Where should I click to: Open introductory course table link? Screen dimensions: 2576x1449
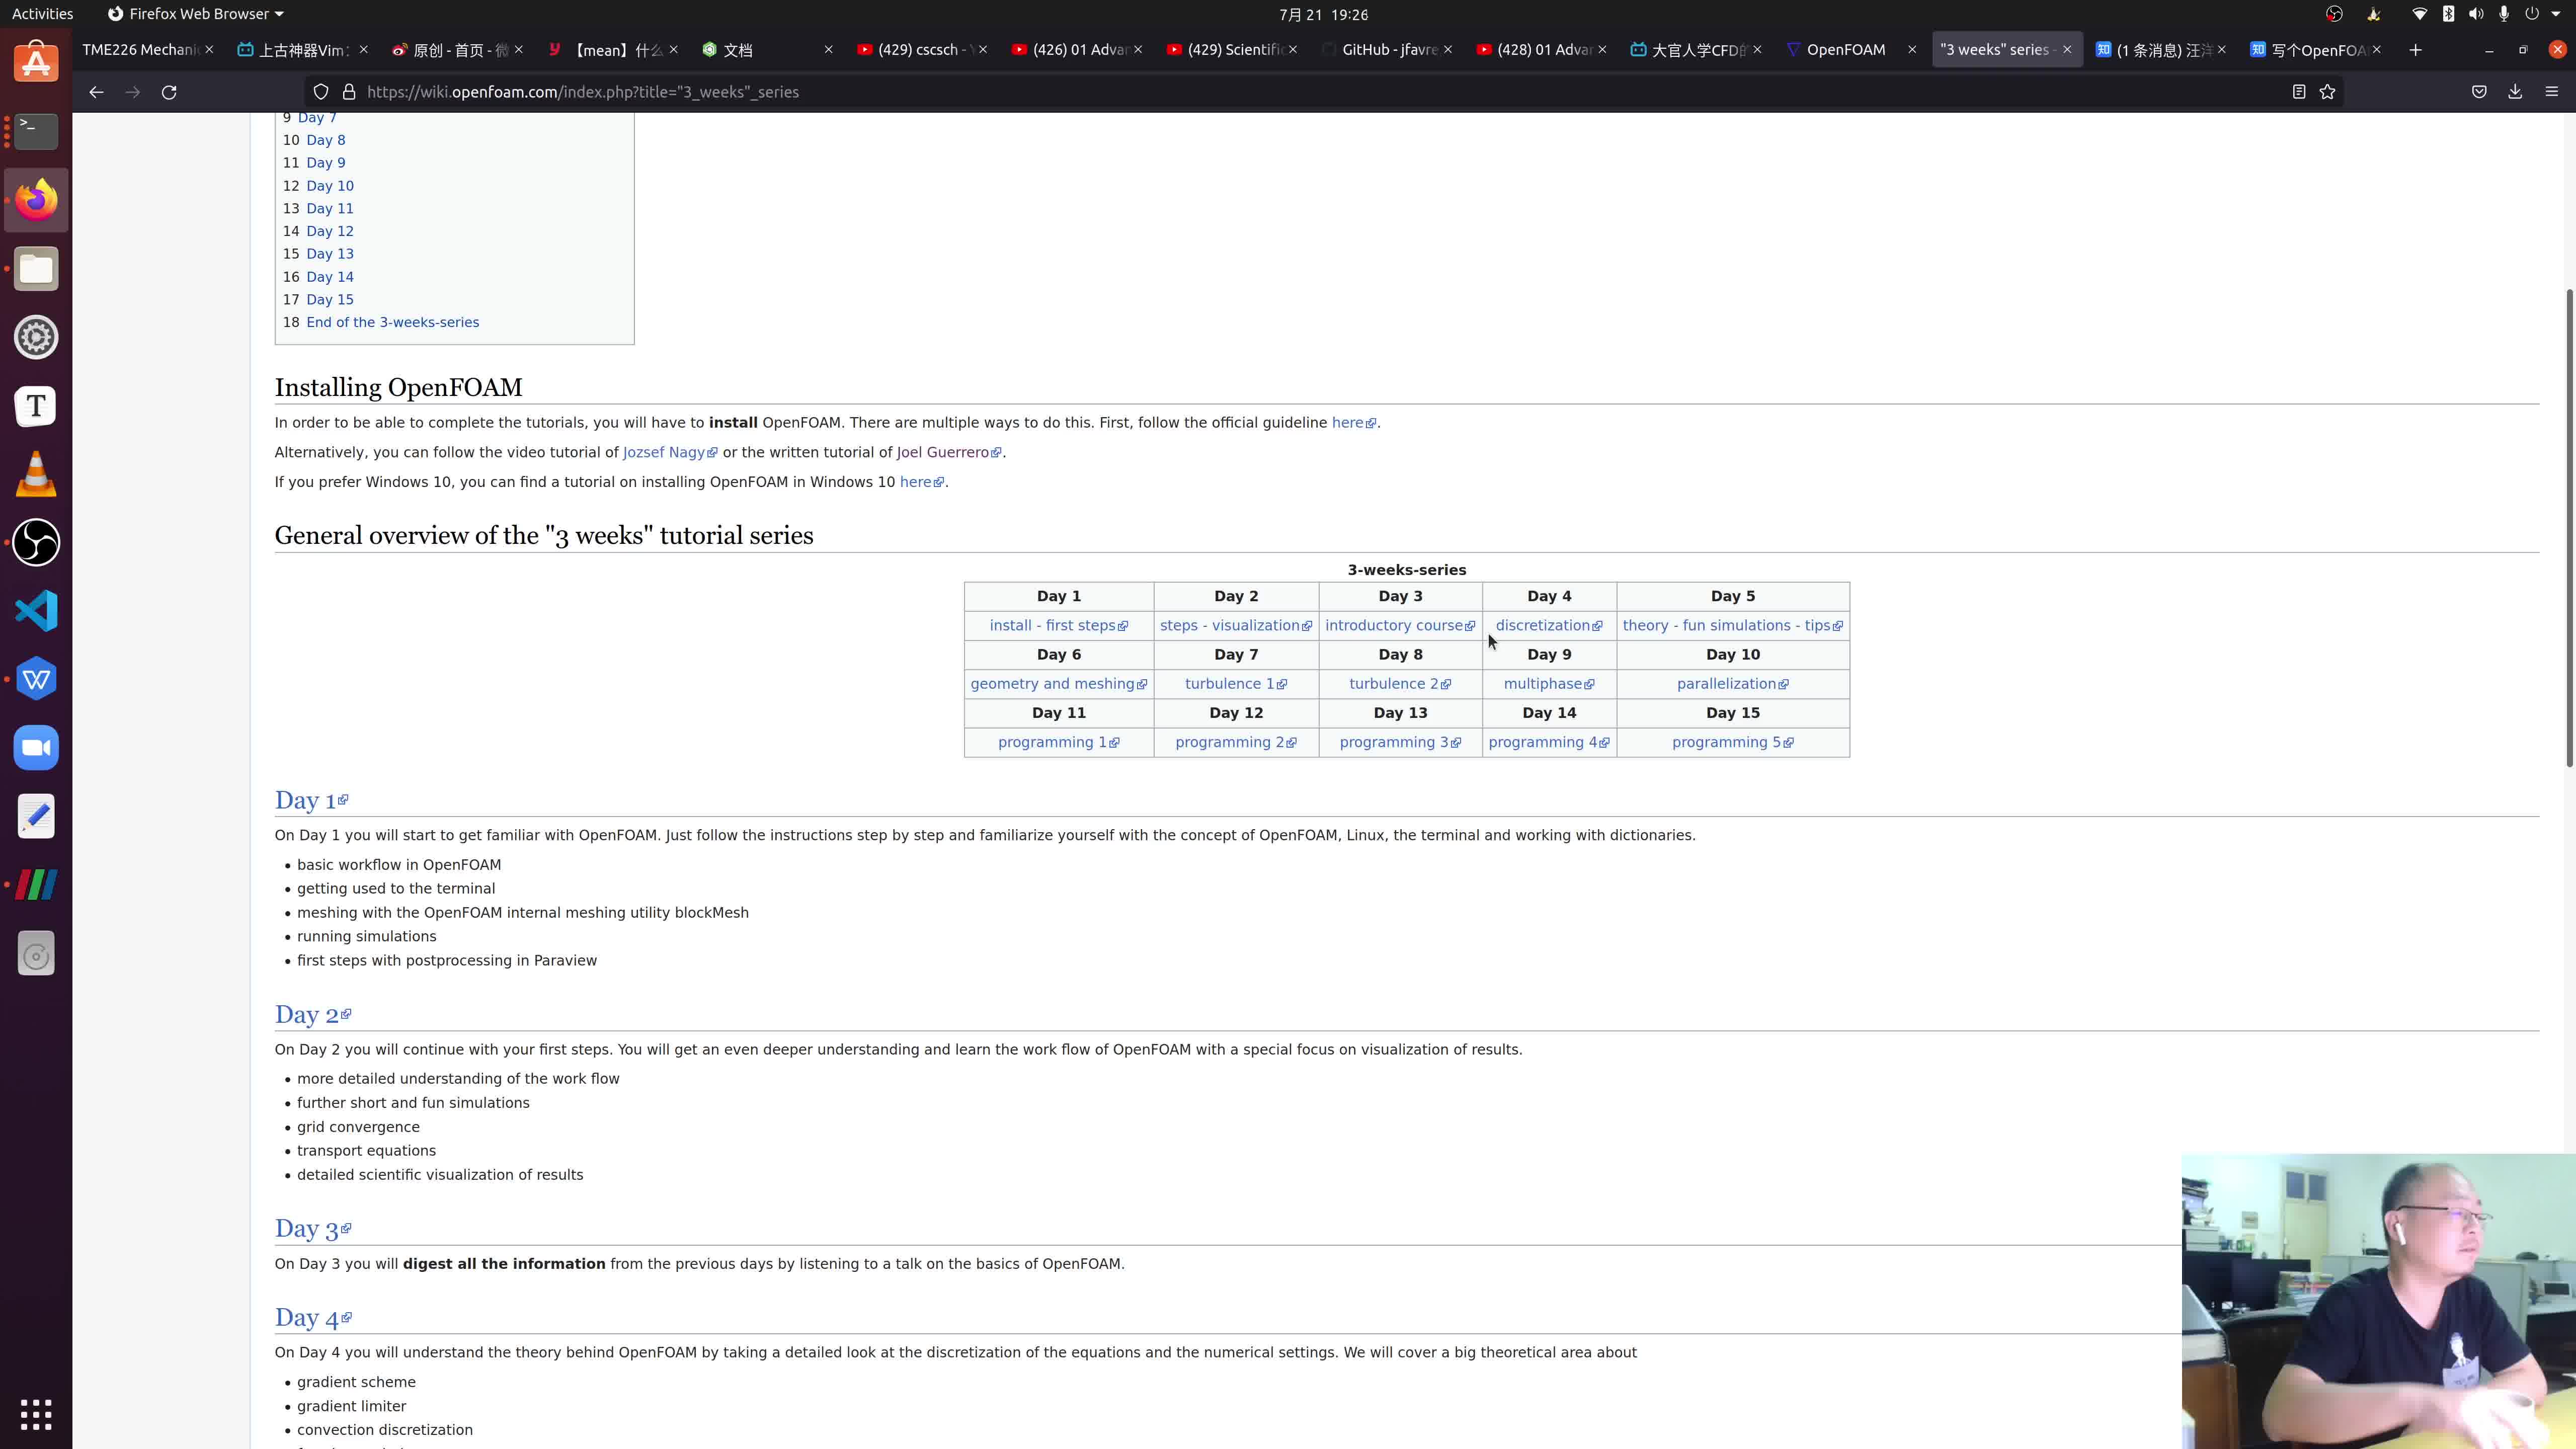coord(1399,626)
